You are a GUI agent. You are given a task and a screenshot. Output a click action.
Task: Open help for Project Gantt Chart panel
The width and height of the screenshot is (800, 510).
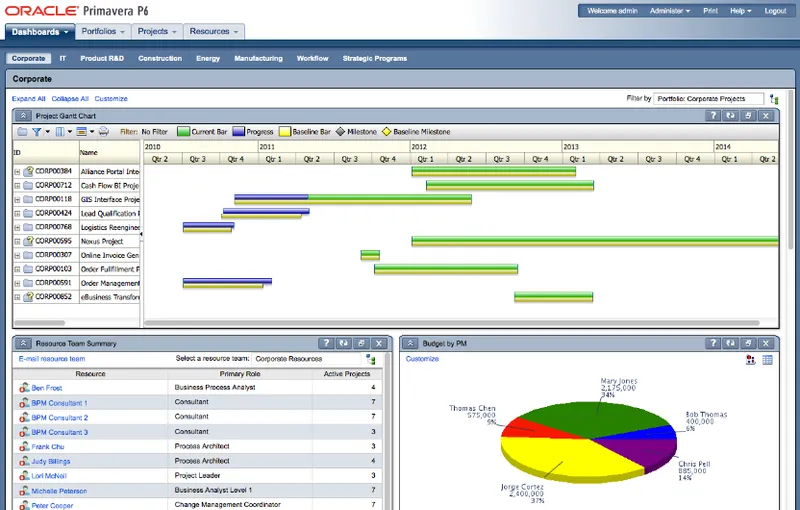pos(713,116)
